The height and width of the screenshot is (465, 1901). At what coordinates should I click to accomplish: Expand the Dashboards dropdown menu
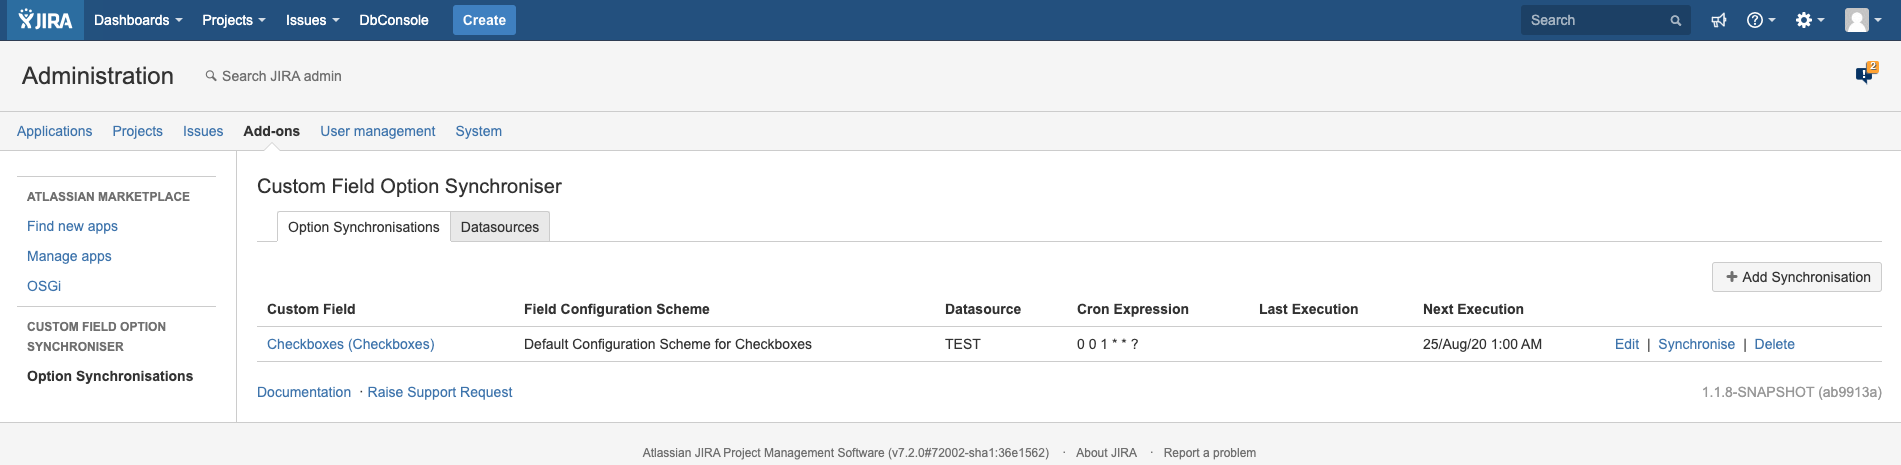point(138,20)
